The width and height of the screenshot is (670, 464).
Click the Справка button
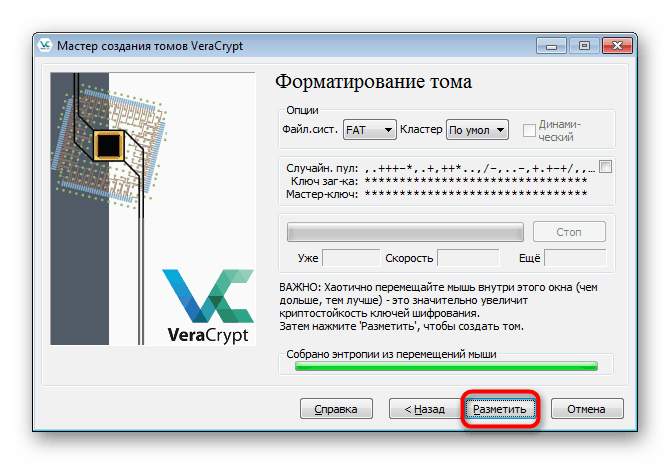[336, 409]
